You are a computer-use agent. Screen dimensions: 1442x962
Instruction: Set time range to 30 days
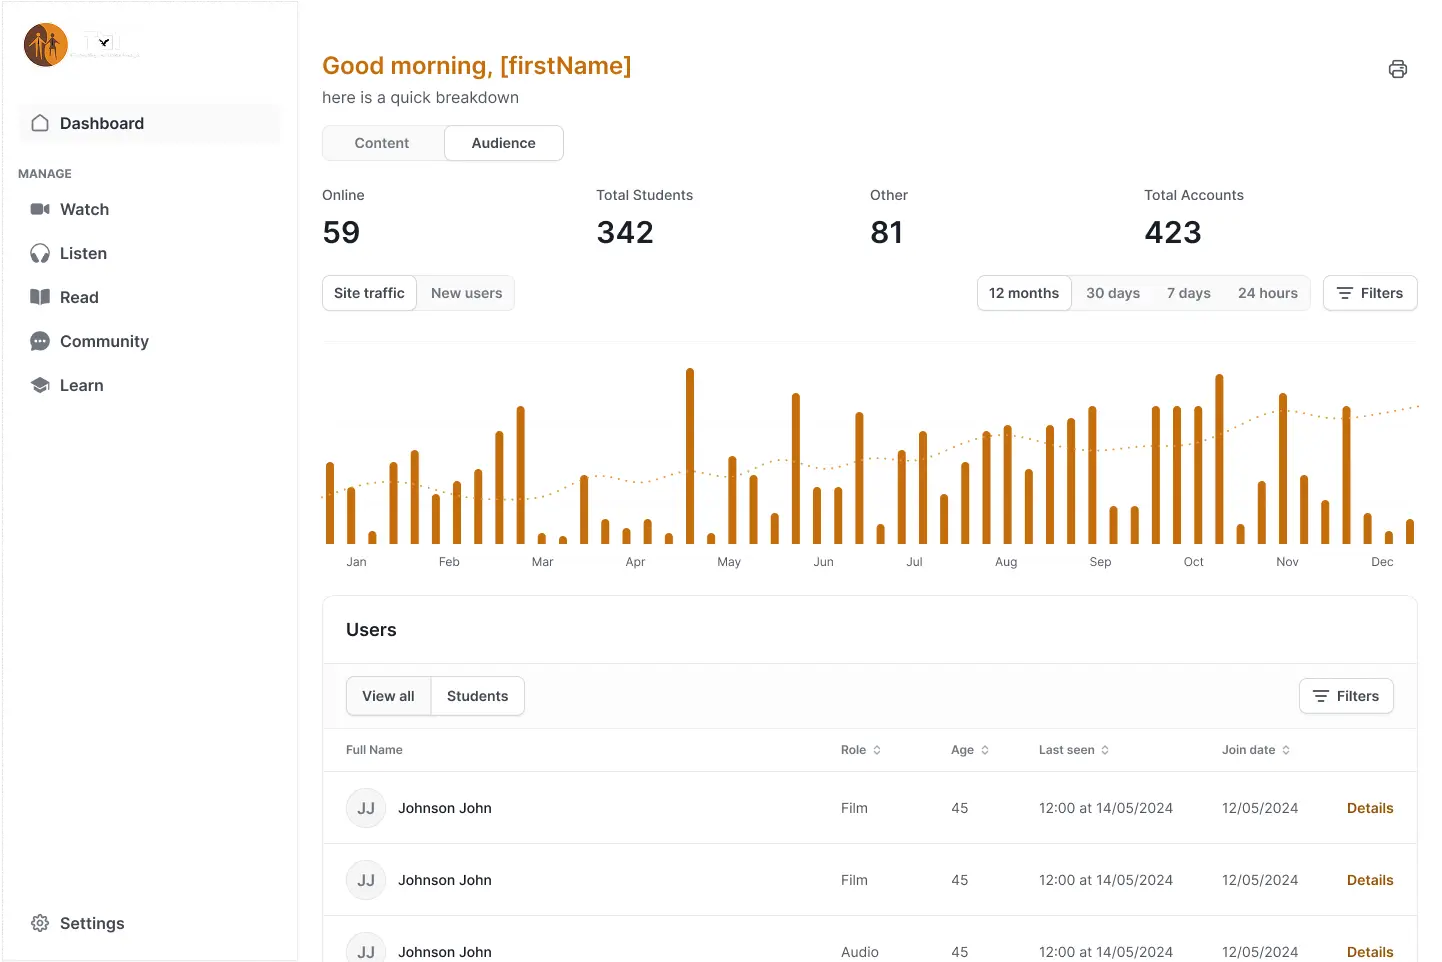tap(1112, 293)
